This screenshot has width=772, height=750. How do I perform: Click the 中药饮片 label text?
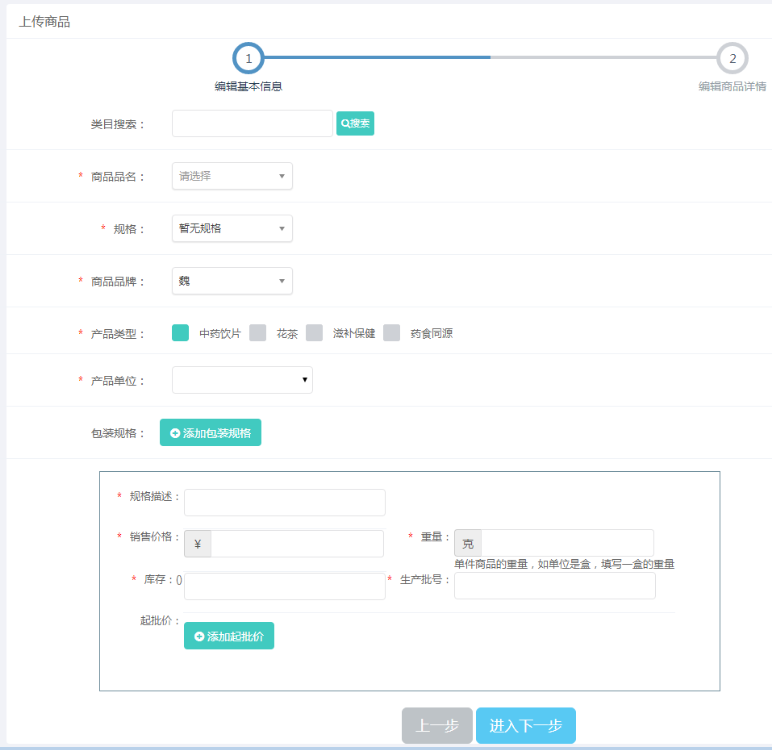pyautogui.click(x=220, y=333)
